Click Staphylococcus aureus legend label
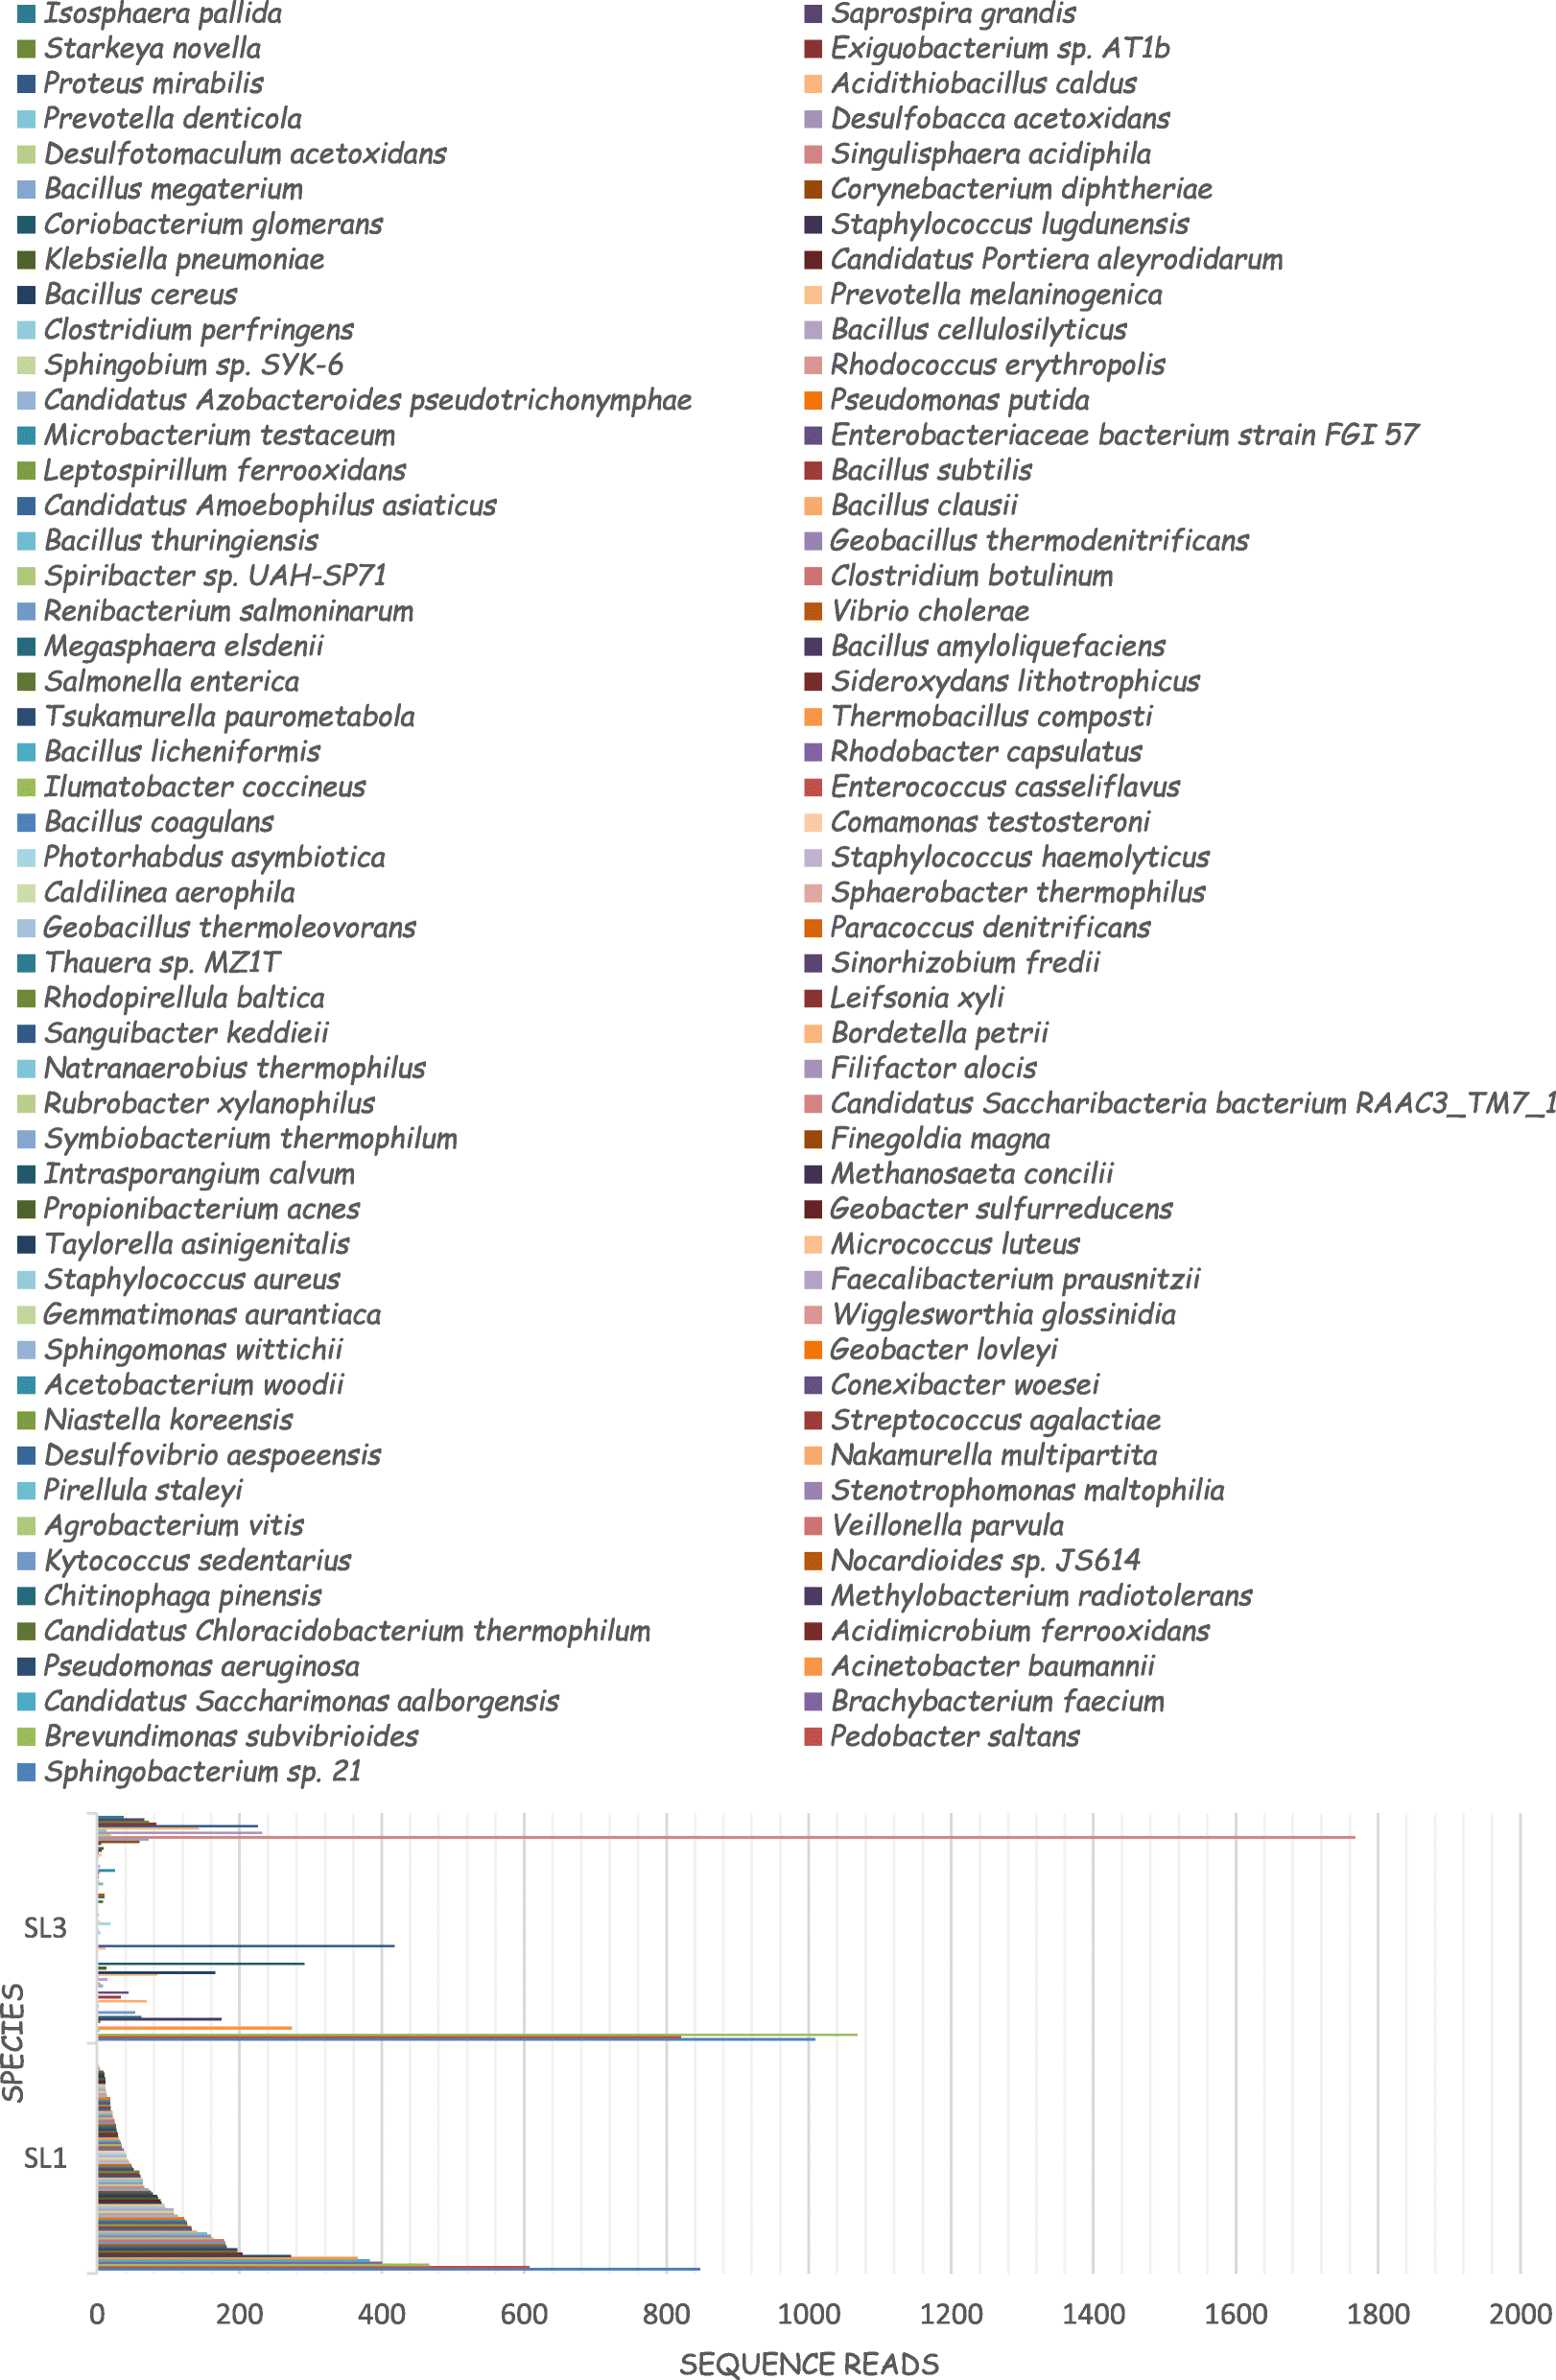Image resolution: width=1556 pixels, height=2380 pixels. click(x=192, y=1280)
